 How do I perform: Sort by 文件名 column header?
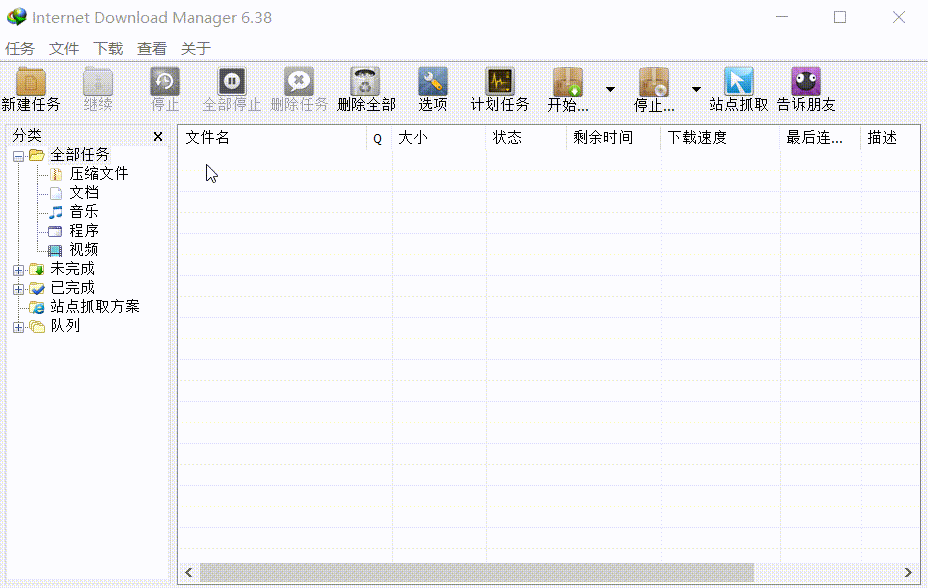[272, 138]
